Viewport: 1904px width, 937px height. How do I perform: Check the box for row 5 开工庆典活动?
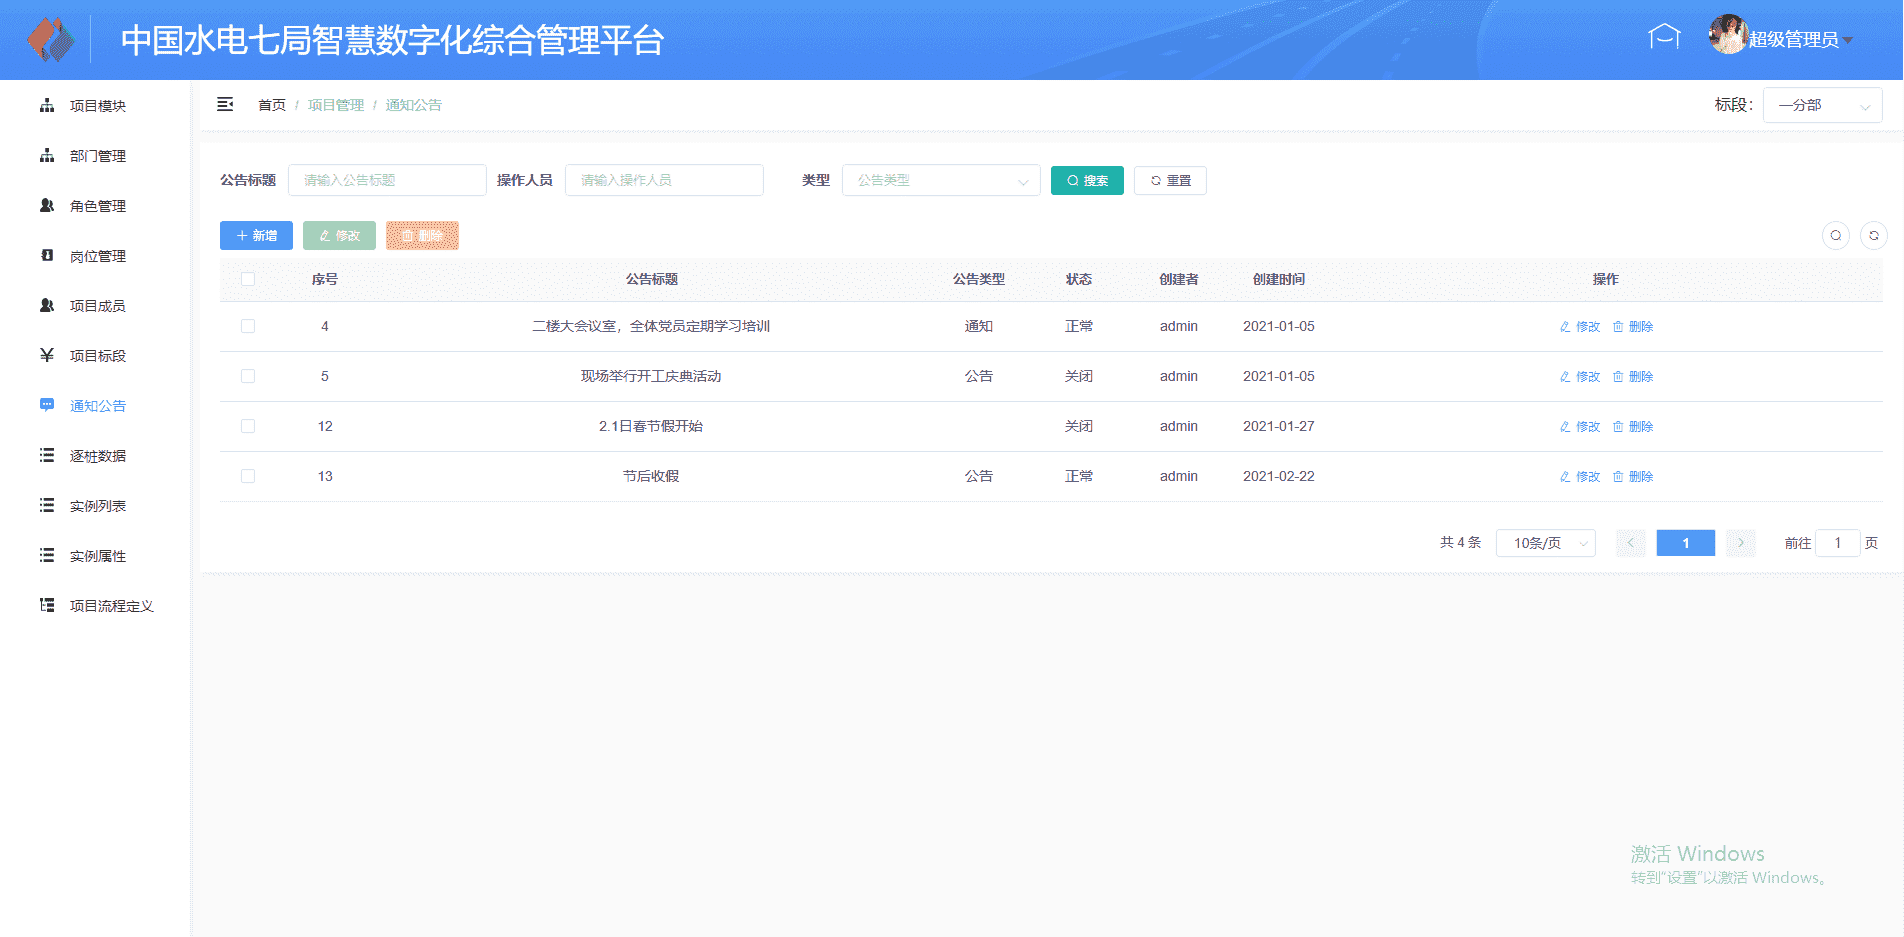(x=248, y=376)
